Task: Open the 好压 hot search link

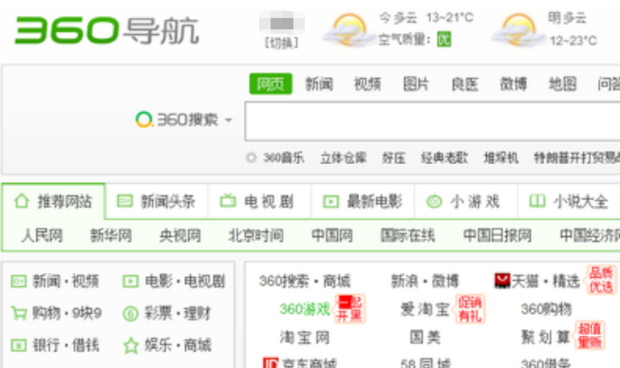Action: [393, 158]
